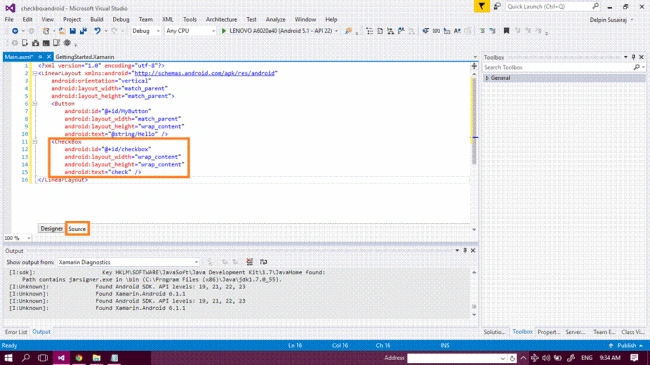This screenshot has height=365, width=650.
Task: Click the Save icon in the toolbar
Action: click(73, 31)
